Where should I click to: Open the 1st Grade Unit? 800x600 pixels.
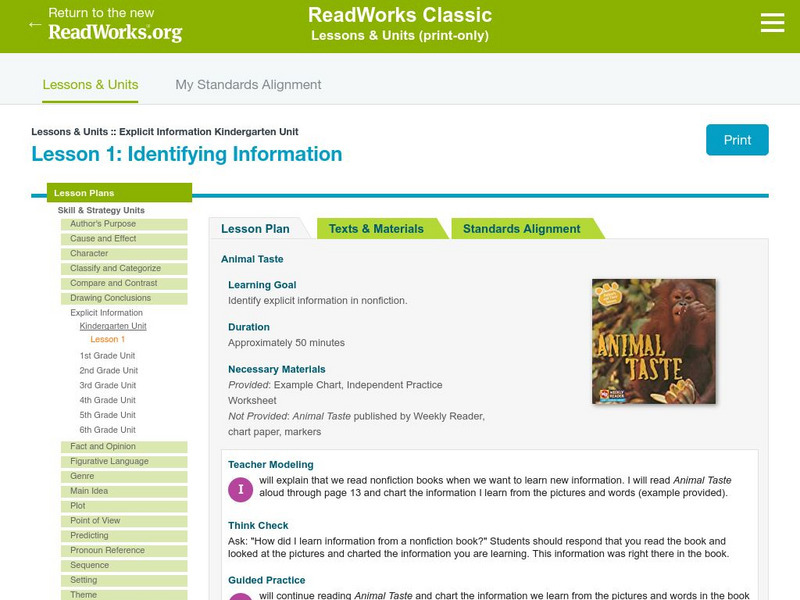107,356
